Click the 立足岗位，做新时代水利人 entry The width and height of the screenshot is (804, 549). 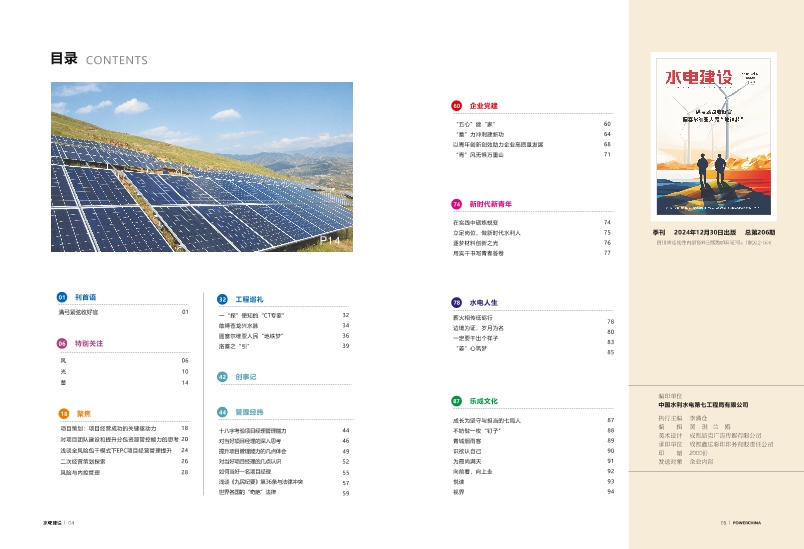487,233
